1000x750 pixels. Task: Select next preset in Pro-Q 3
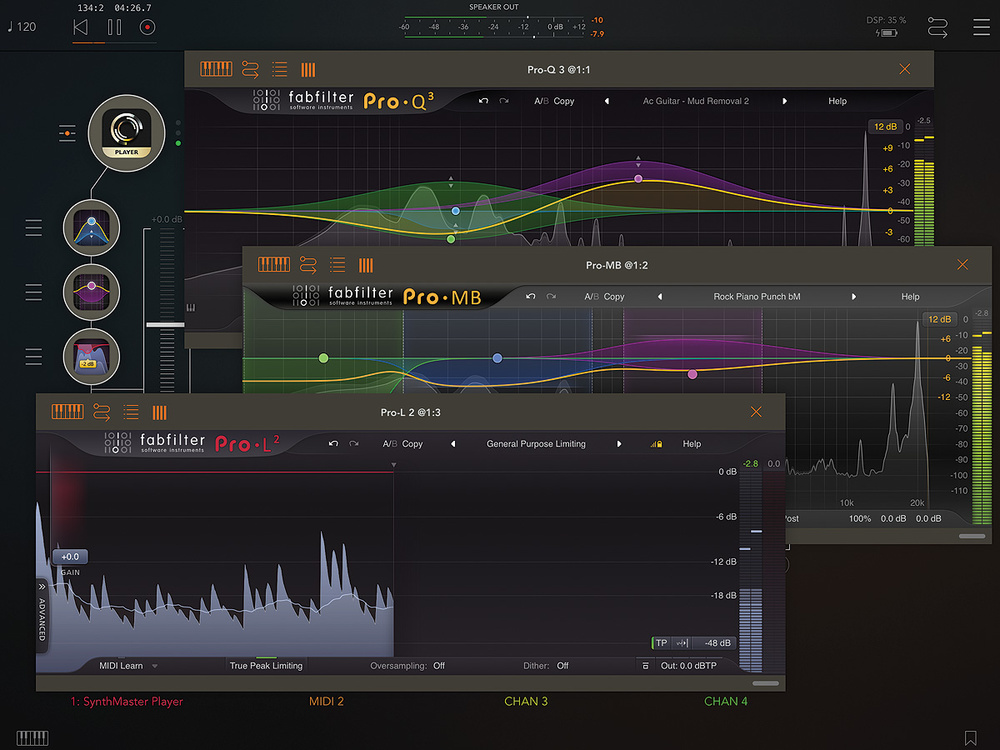(x=784, y=101)
